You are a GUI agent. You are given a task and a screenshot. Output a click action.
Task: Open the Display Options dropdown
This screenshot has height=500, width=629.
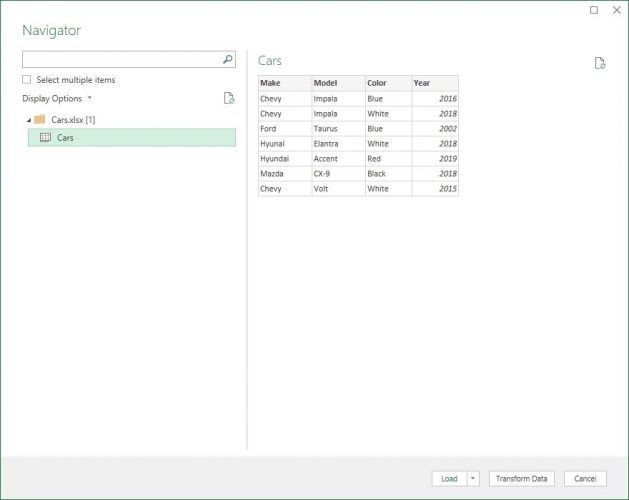coord(57,98)
